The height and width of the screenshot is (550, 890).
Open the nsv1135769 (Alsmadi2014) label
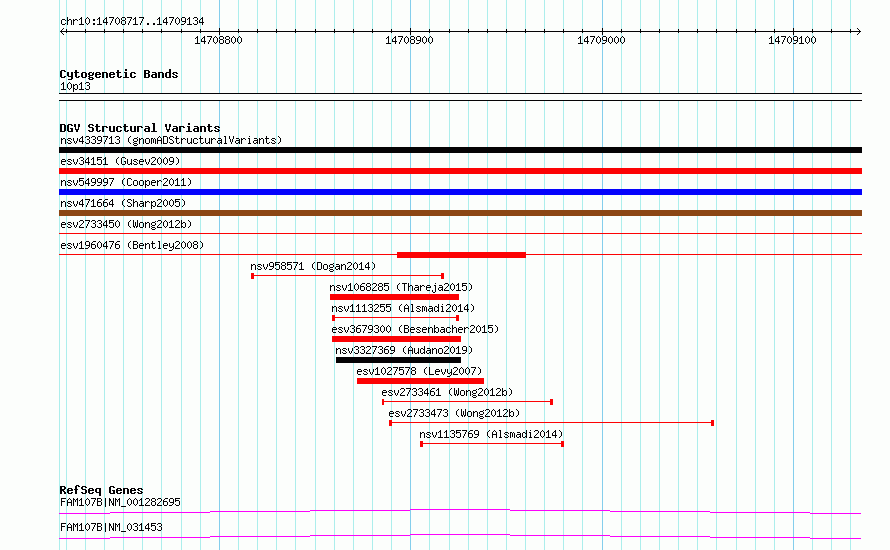[x=492, y=434]
